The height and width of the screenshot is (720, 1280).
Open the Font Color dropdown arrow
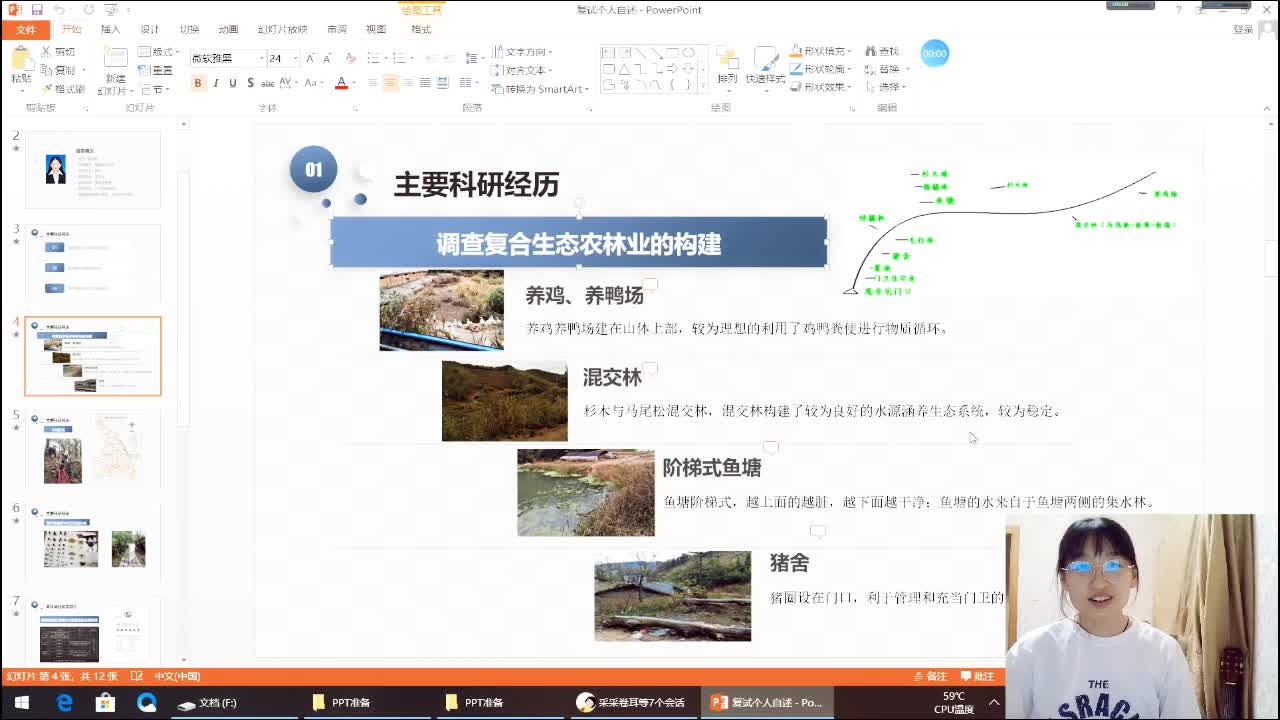pyautogui.click(x=354, y=83)
